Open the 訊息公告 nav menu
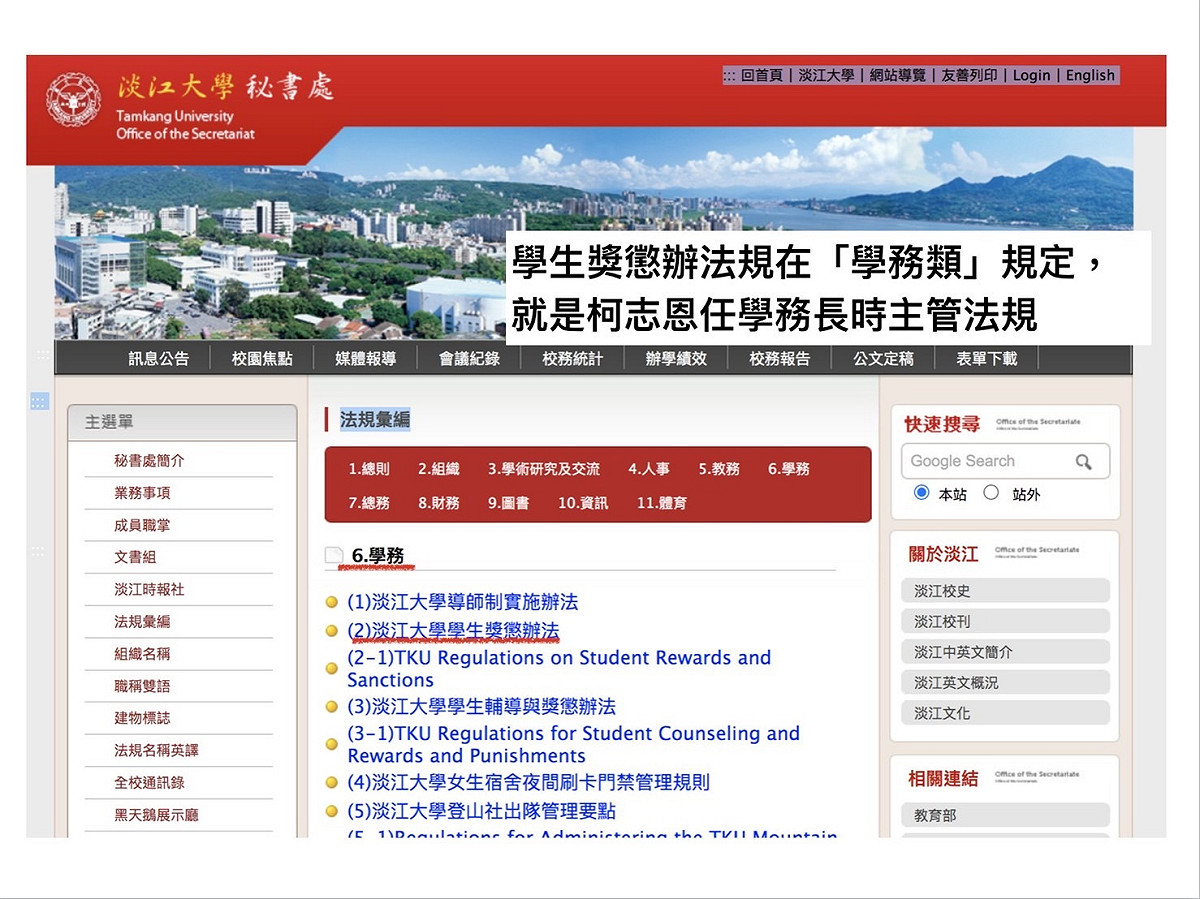1200x899 pixels. pyautogui.click(x=158, y=359)
